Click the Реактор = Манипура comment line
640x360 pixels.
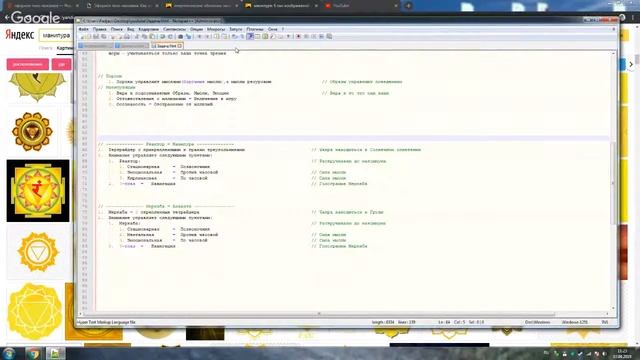click(166, 144)
